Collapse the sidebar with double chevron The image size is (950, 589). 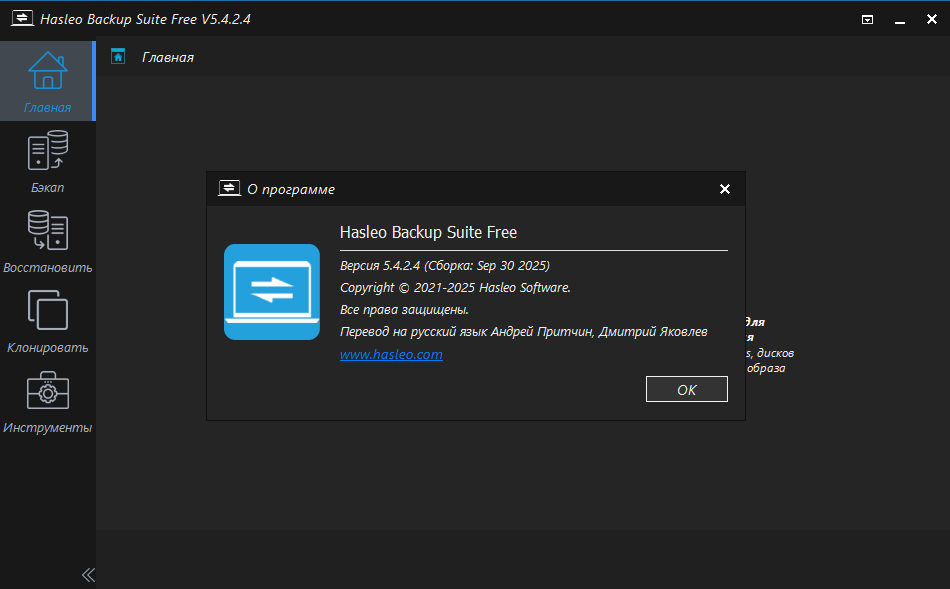[x=88, y=574]
